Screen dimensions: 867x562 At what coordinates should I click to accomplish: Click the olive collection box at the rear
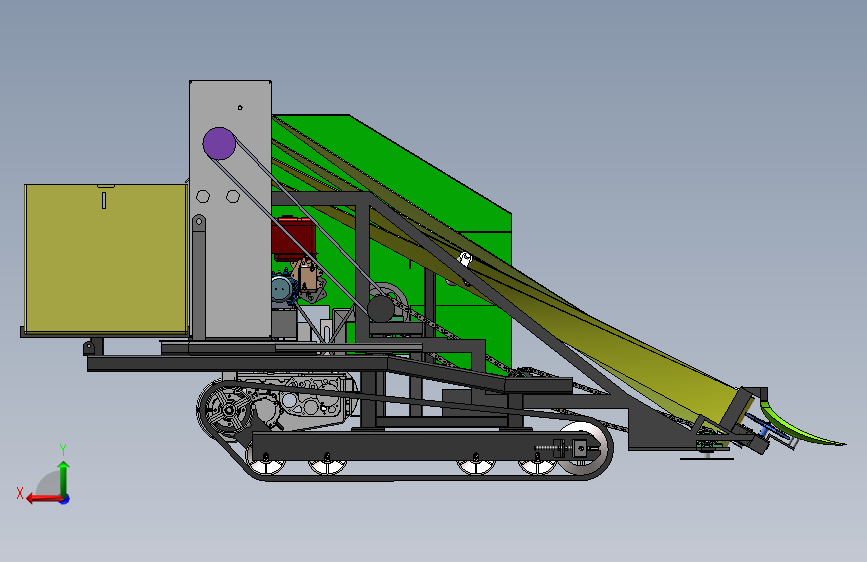106,259
